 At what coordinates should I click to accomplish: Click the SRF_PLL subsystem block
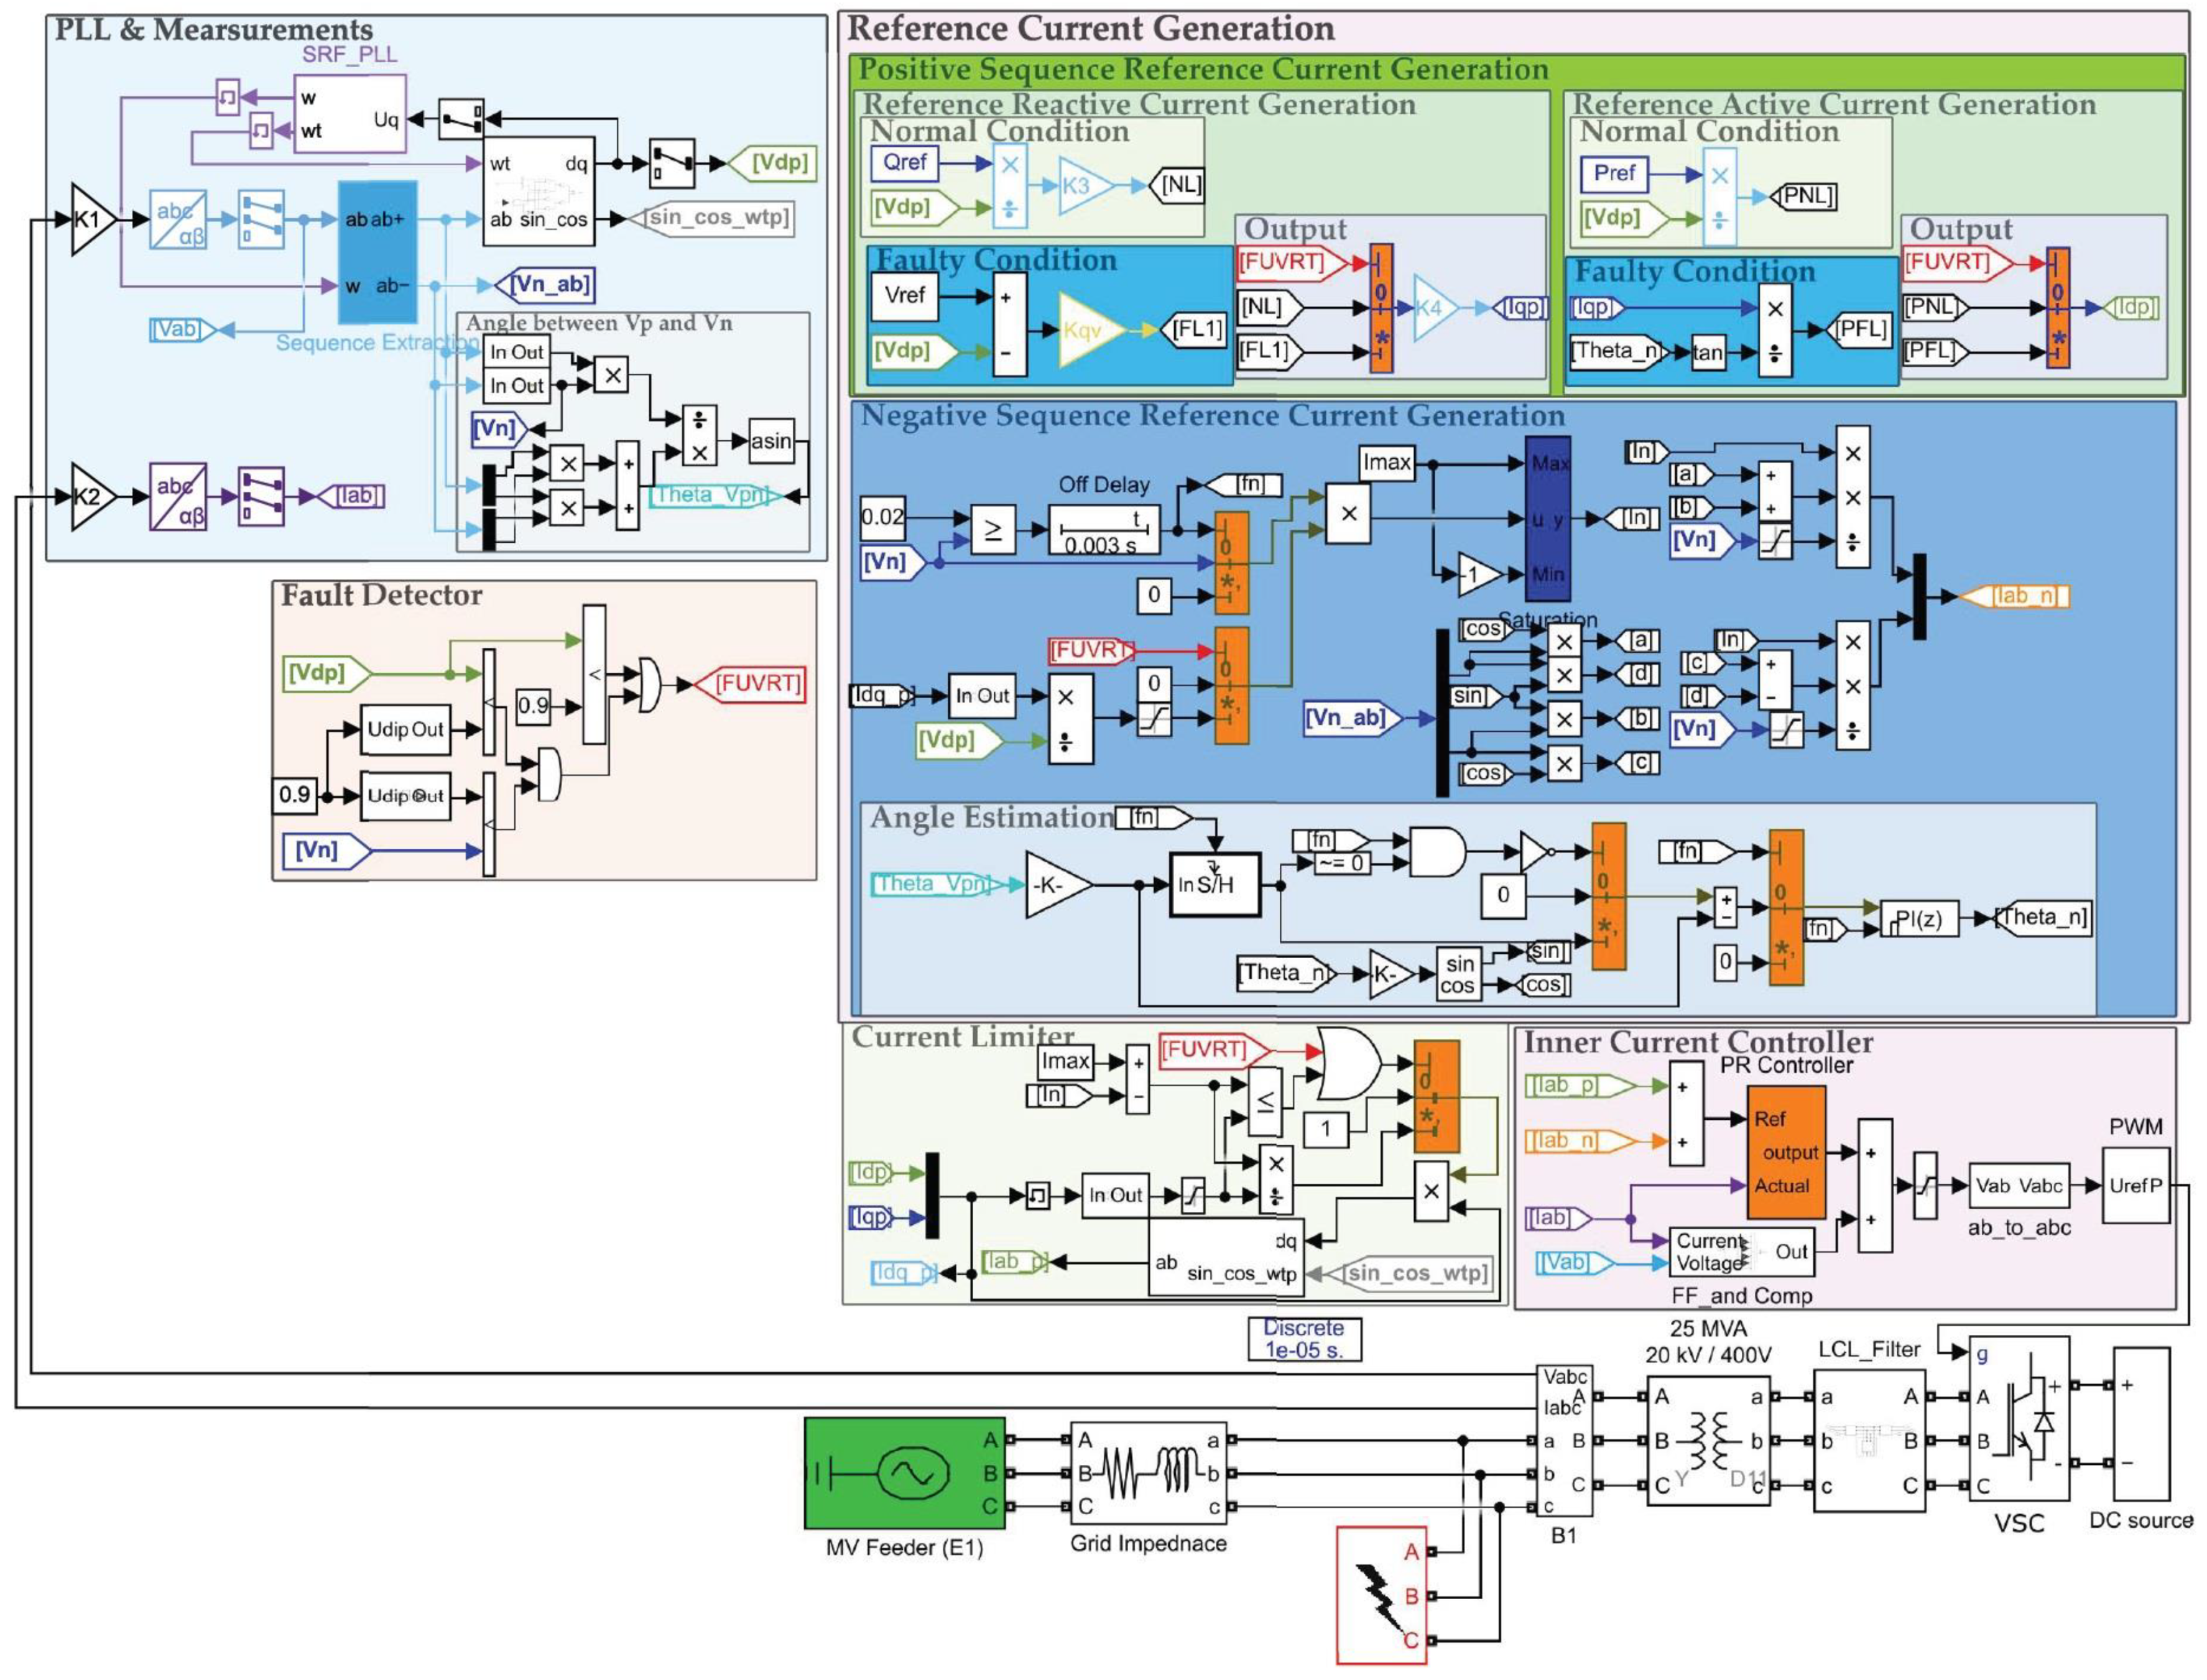click(x=349, y=114)
